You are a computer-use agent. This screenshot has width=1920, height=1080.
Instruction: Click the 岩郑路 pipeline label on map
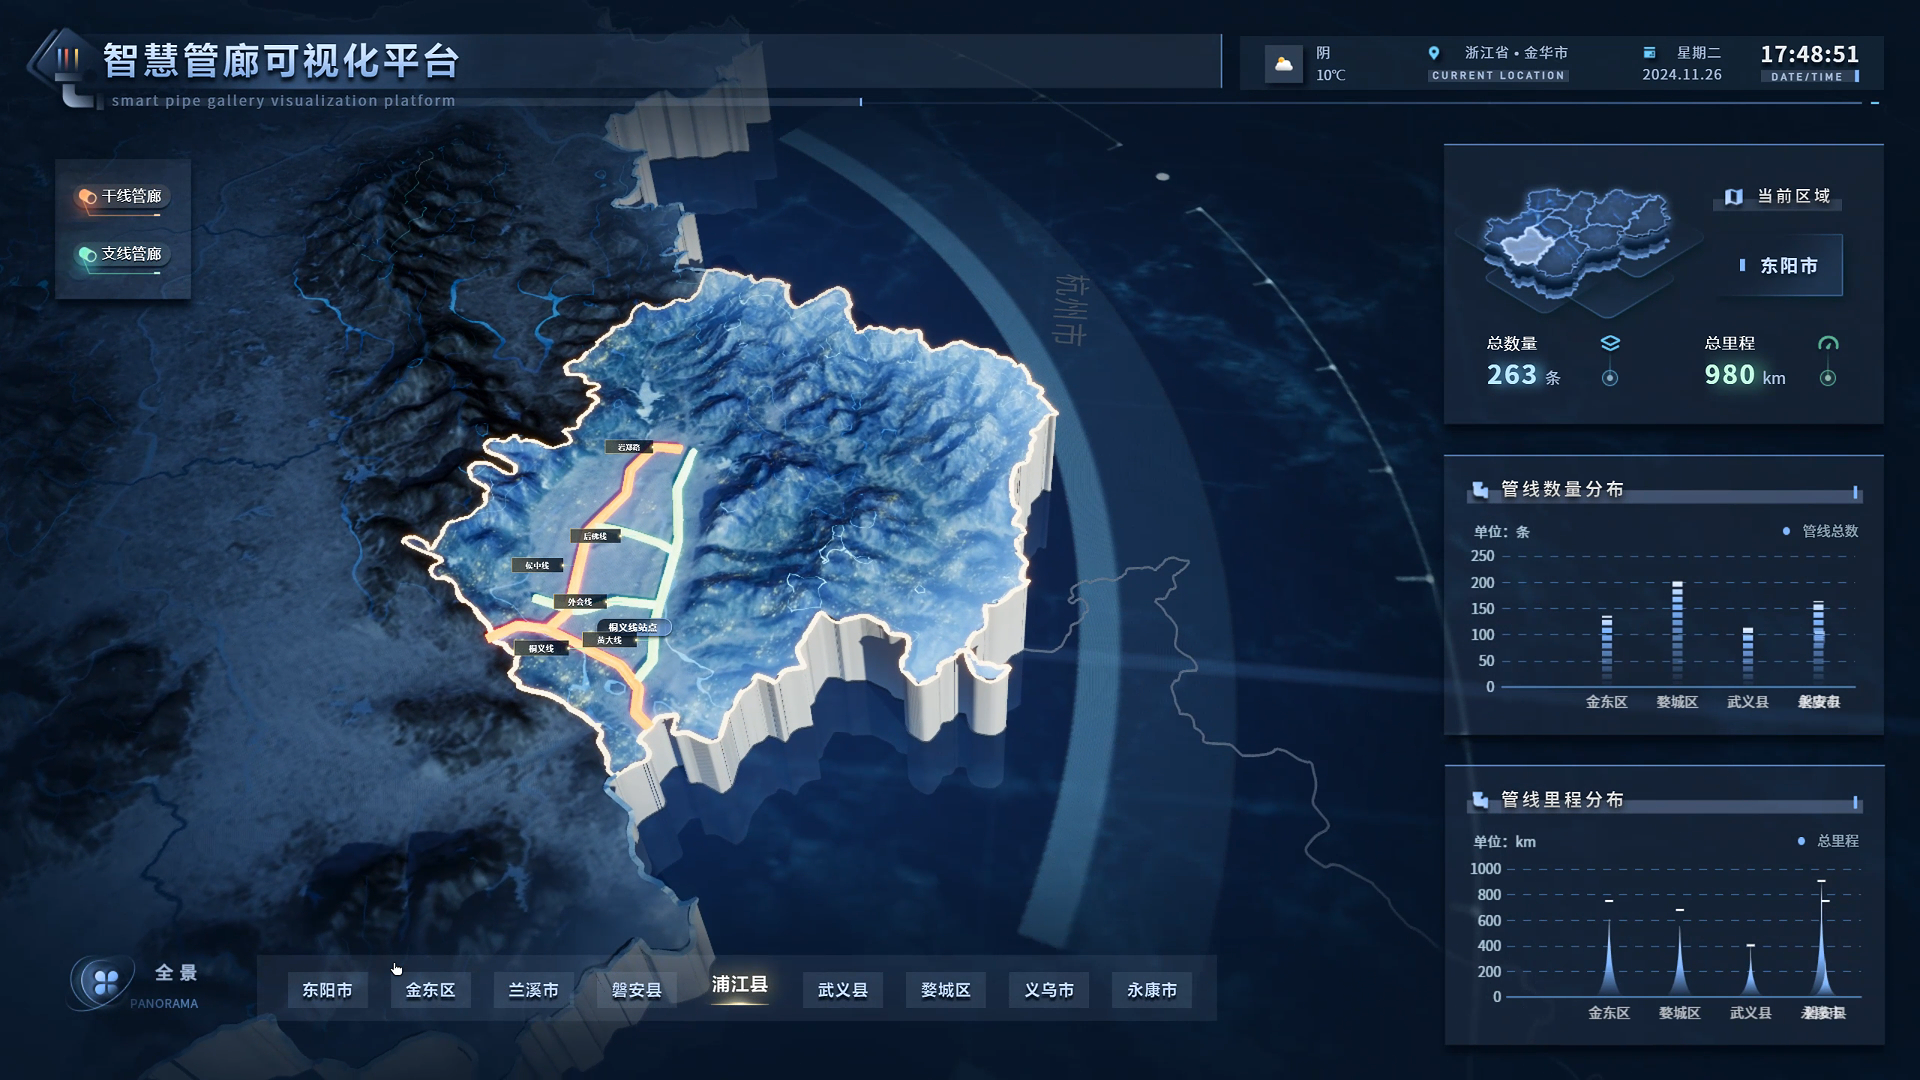pyautogui.click(x=629, y=447)
